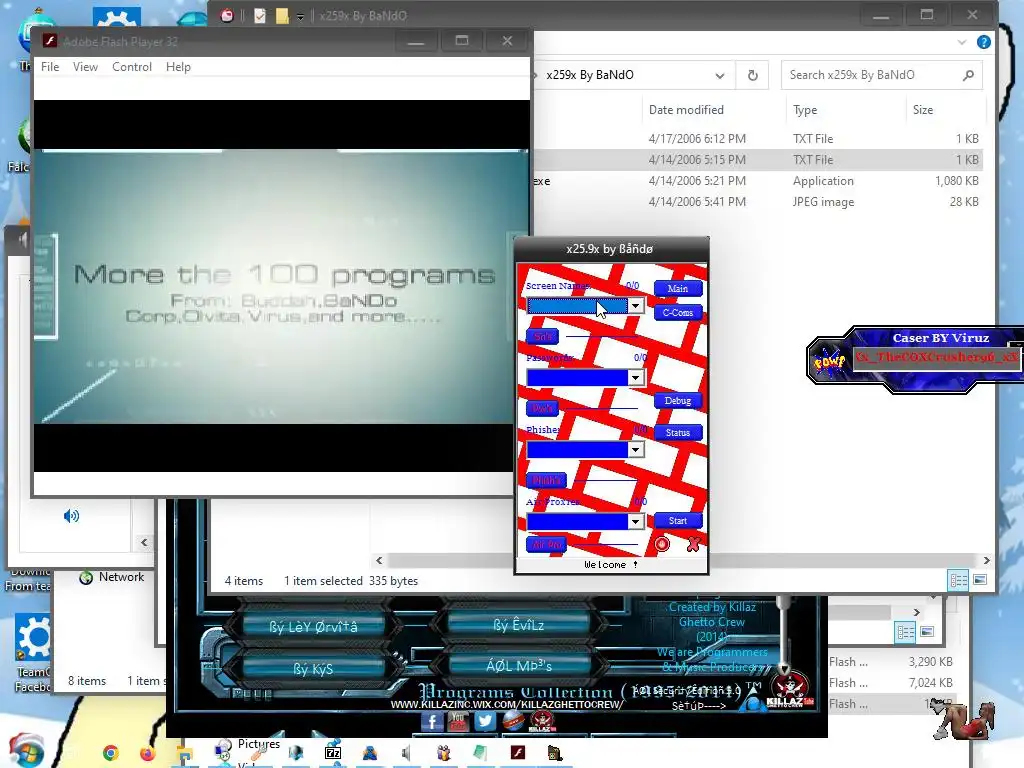
Task: Click the blue speaker volume icon
Action: pyautogui.click(x=71, y=517)
